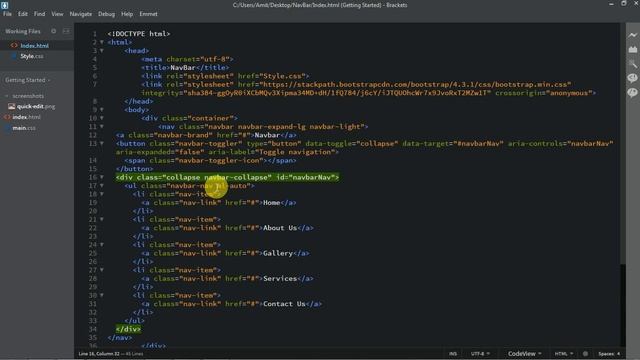640x360 pixels.
Task: Click the CSS icon beside main.css
Action: coord(7,128)
